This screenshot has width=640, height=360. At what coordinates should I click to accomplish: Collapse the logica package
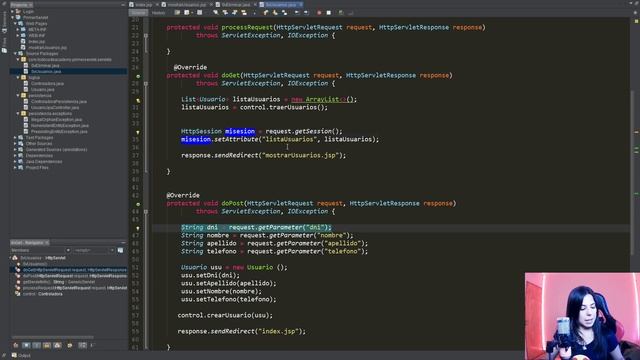coord(18,78)
